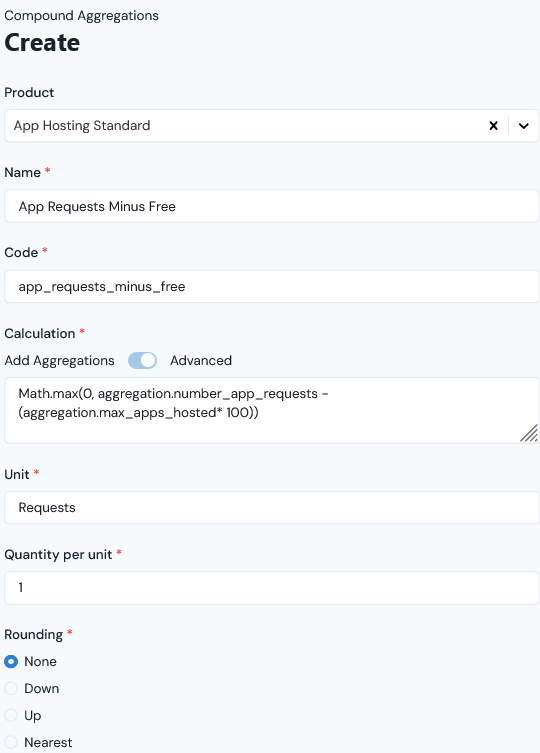Choose the Nearest rounding radio button

point(11,742)
